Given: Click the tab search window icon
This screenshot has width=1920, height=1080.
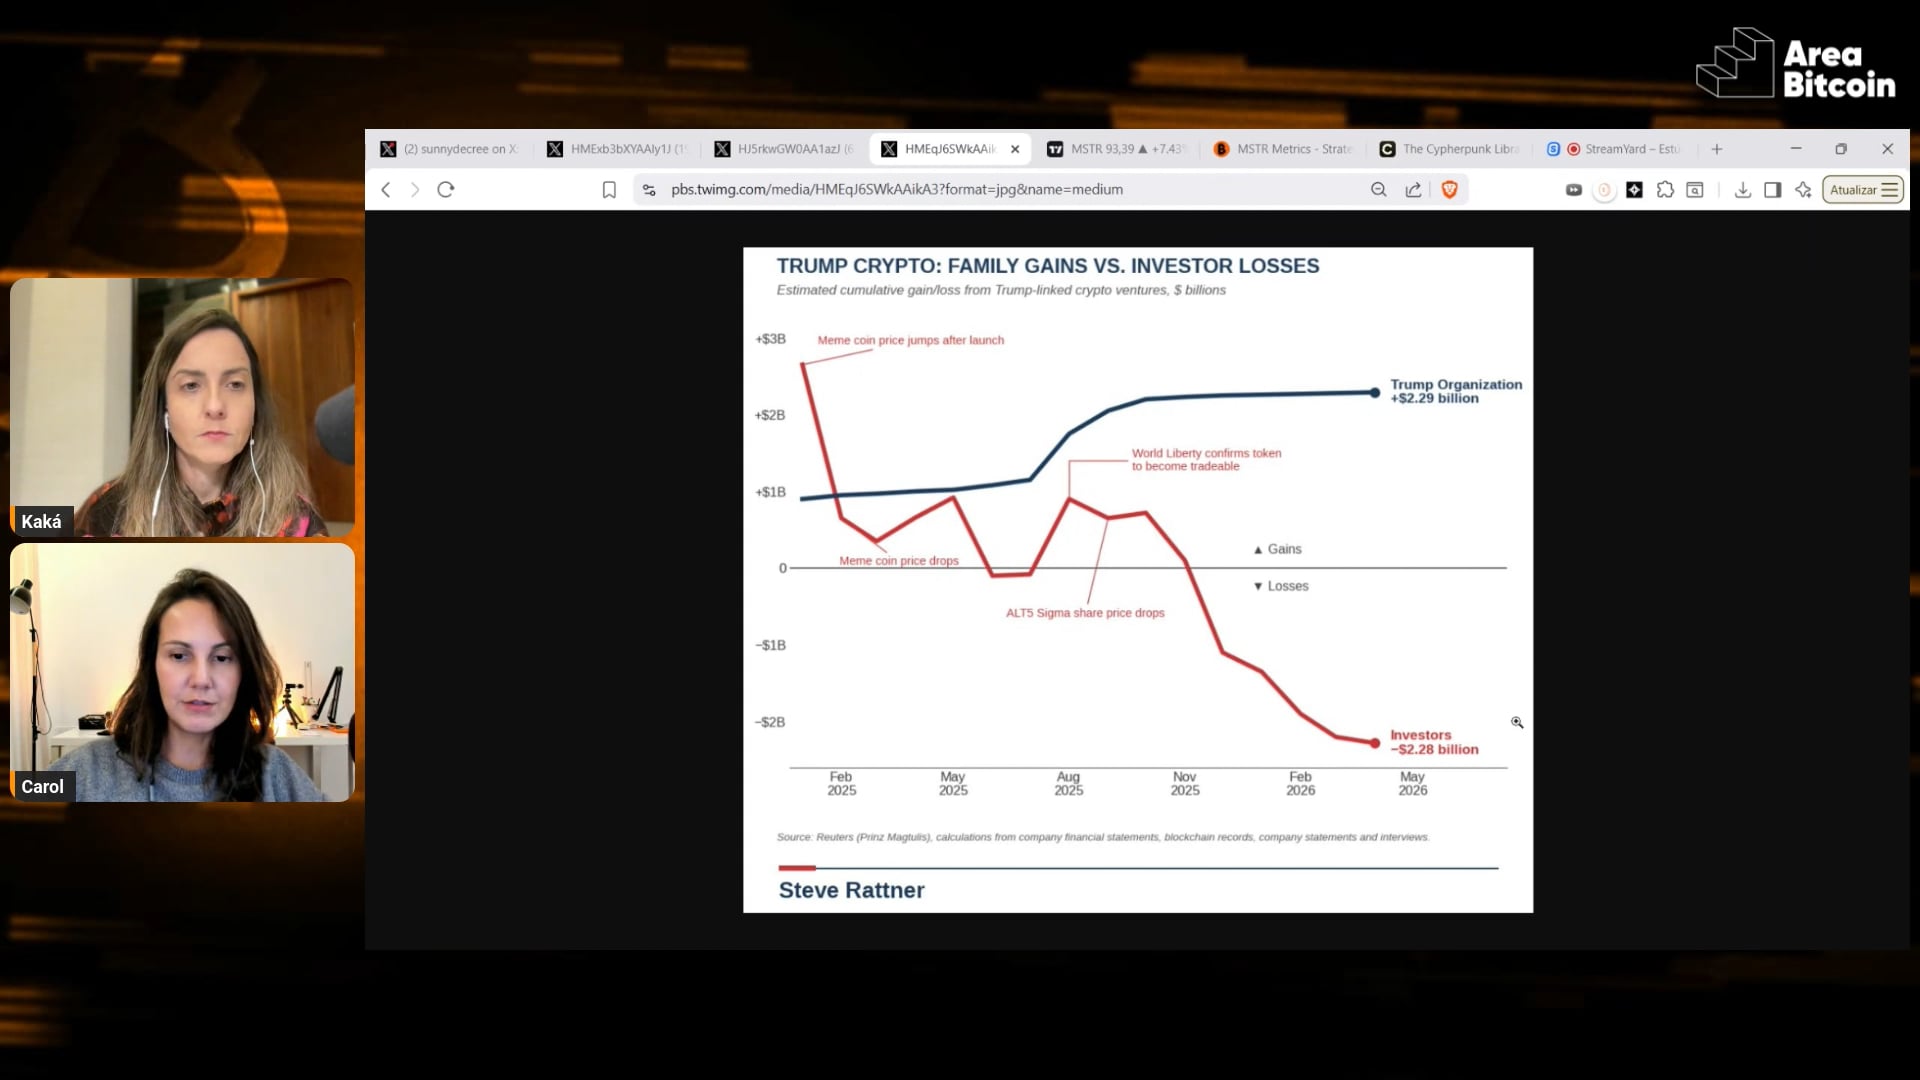Looking at the screenshot, I should (1695, 190).
